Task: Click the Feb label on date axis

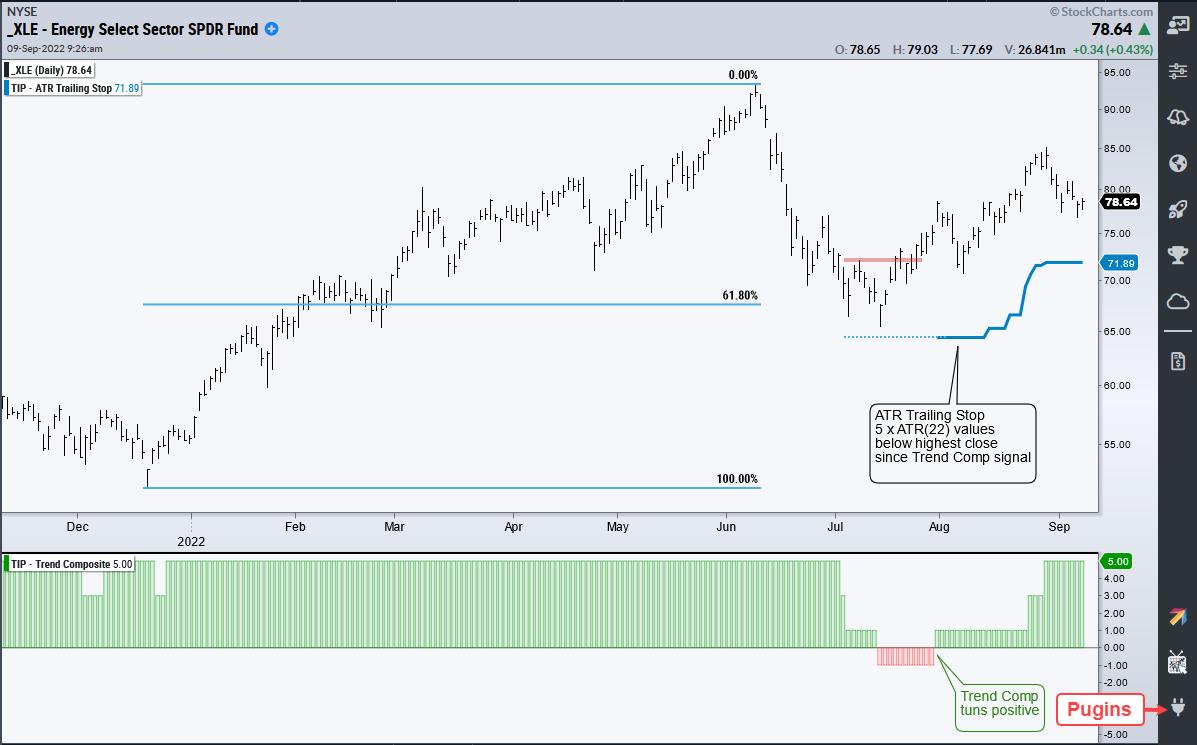Action: click(x=295, y=527)
